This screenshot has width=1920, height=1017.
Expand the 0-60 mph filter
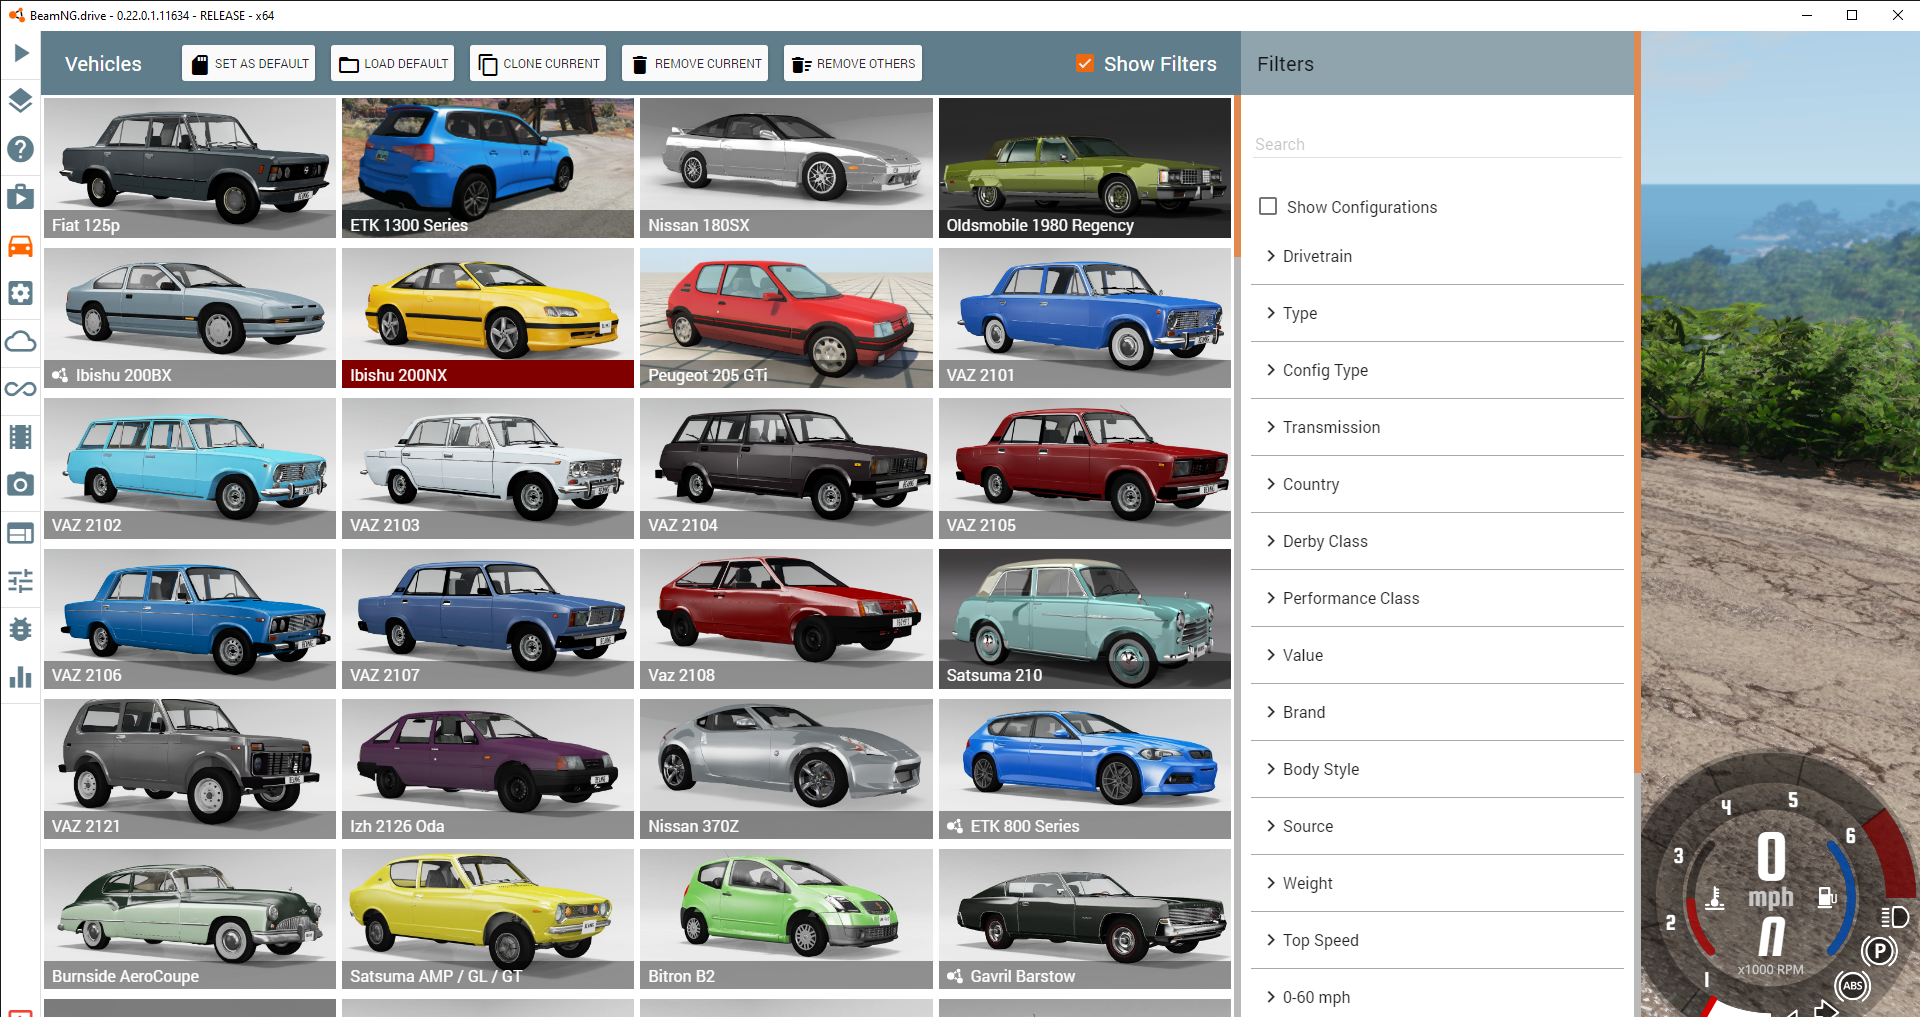(1437, 995)
